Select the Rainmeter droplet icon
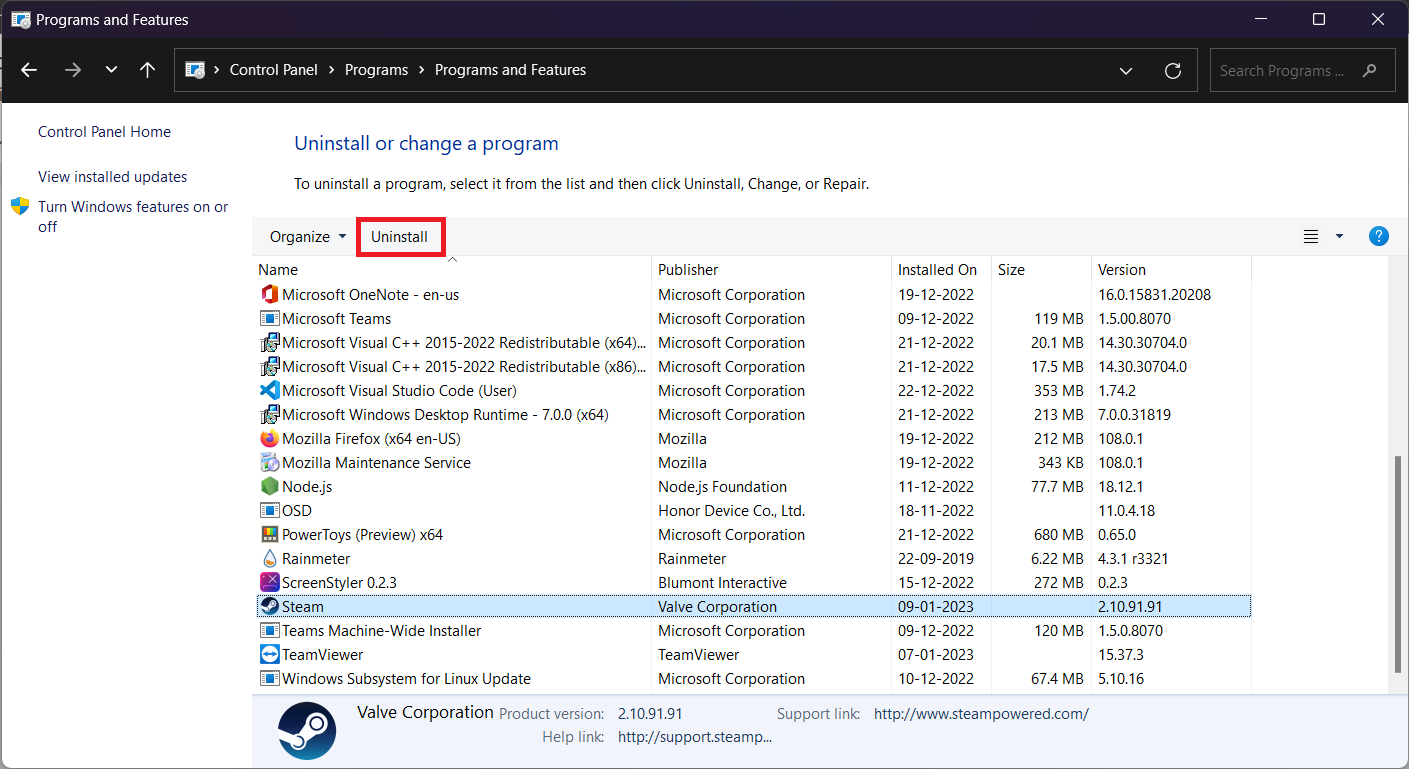1409x769 pixels. tap(269, 559)
